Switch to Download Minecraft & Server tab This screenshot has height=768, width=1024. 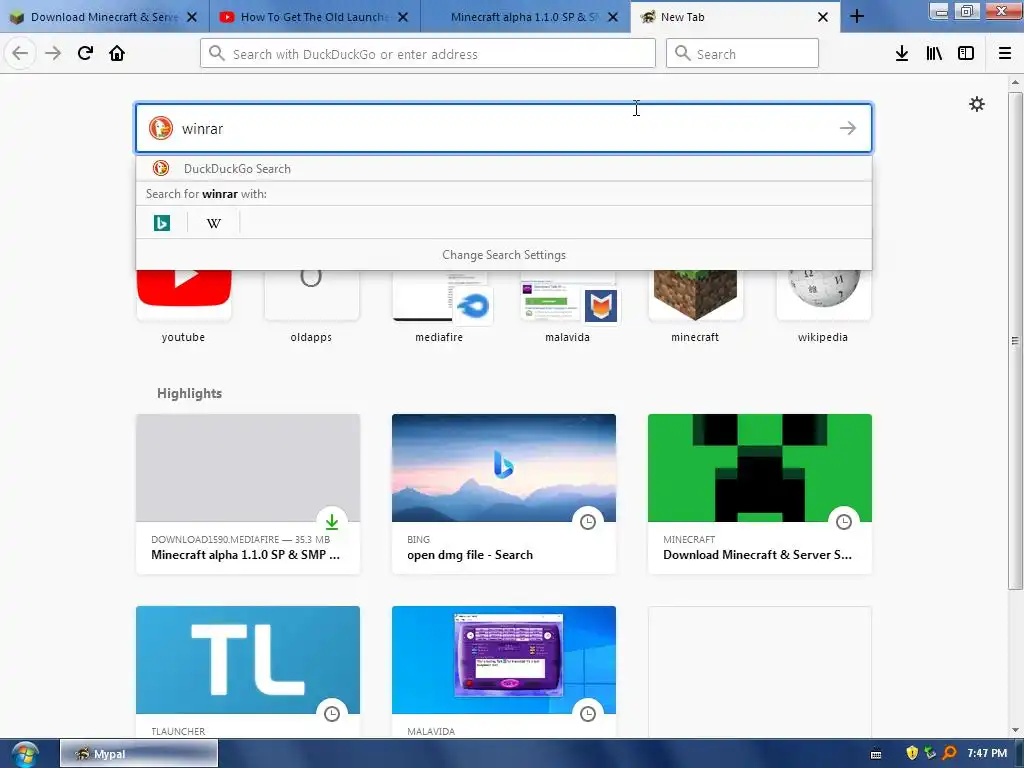(104, 17)
